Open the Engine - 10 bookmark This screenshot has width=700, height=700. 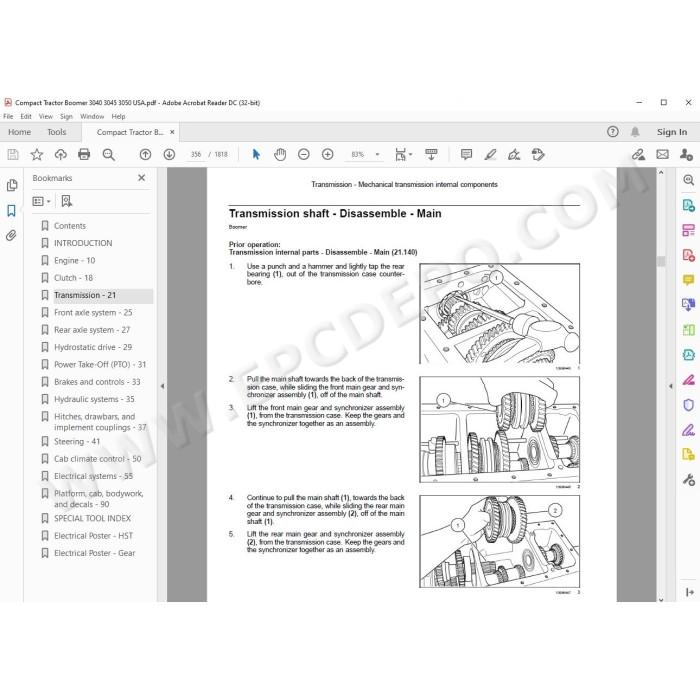(75, 261)
